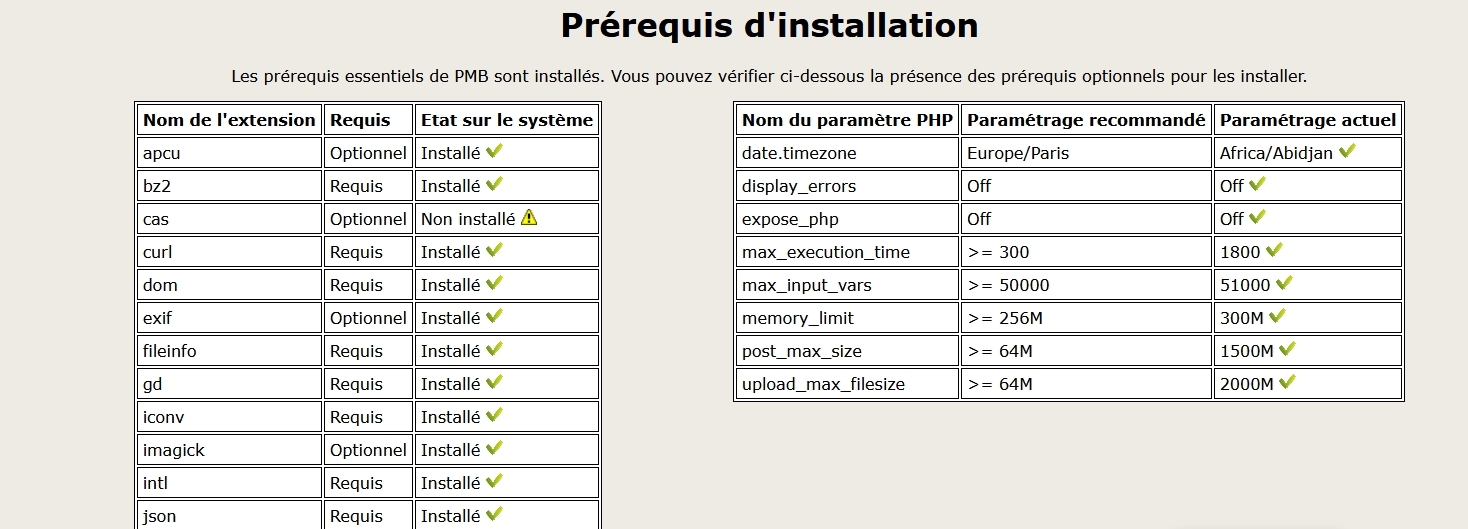Click the checkmark next to 300M memory_limit

[x=1277, y=316]
